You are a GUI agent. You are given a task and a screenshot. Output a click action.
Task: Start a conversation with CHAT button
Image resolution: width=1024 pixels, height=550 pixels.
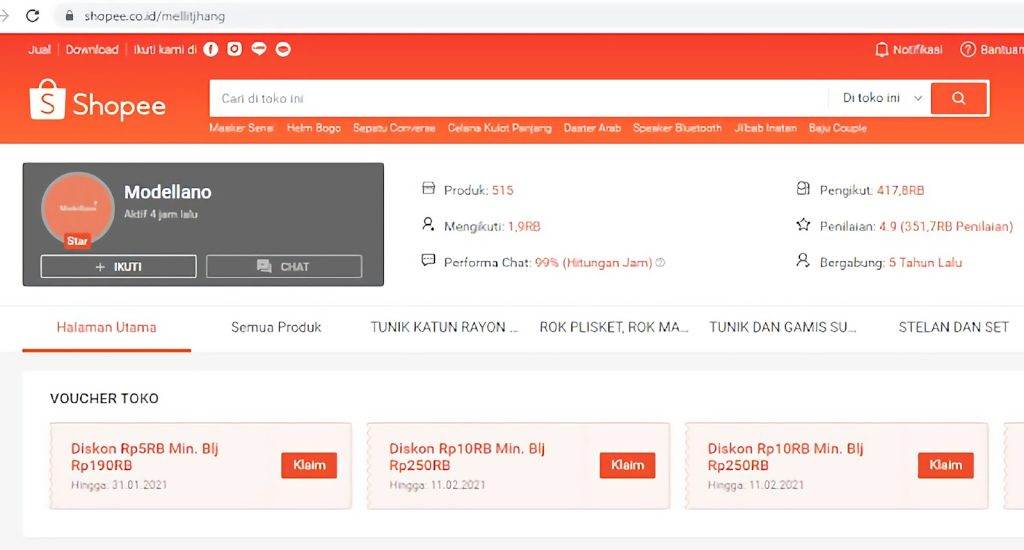pos(284,267)
